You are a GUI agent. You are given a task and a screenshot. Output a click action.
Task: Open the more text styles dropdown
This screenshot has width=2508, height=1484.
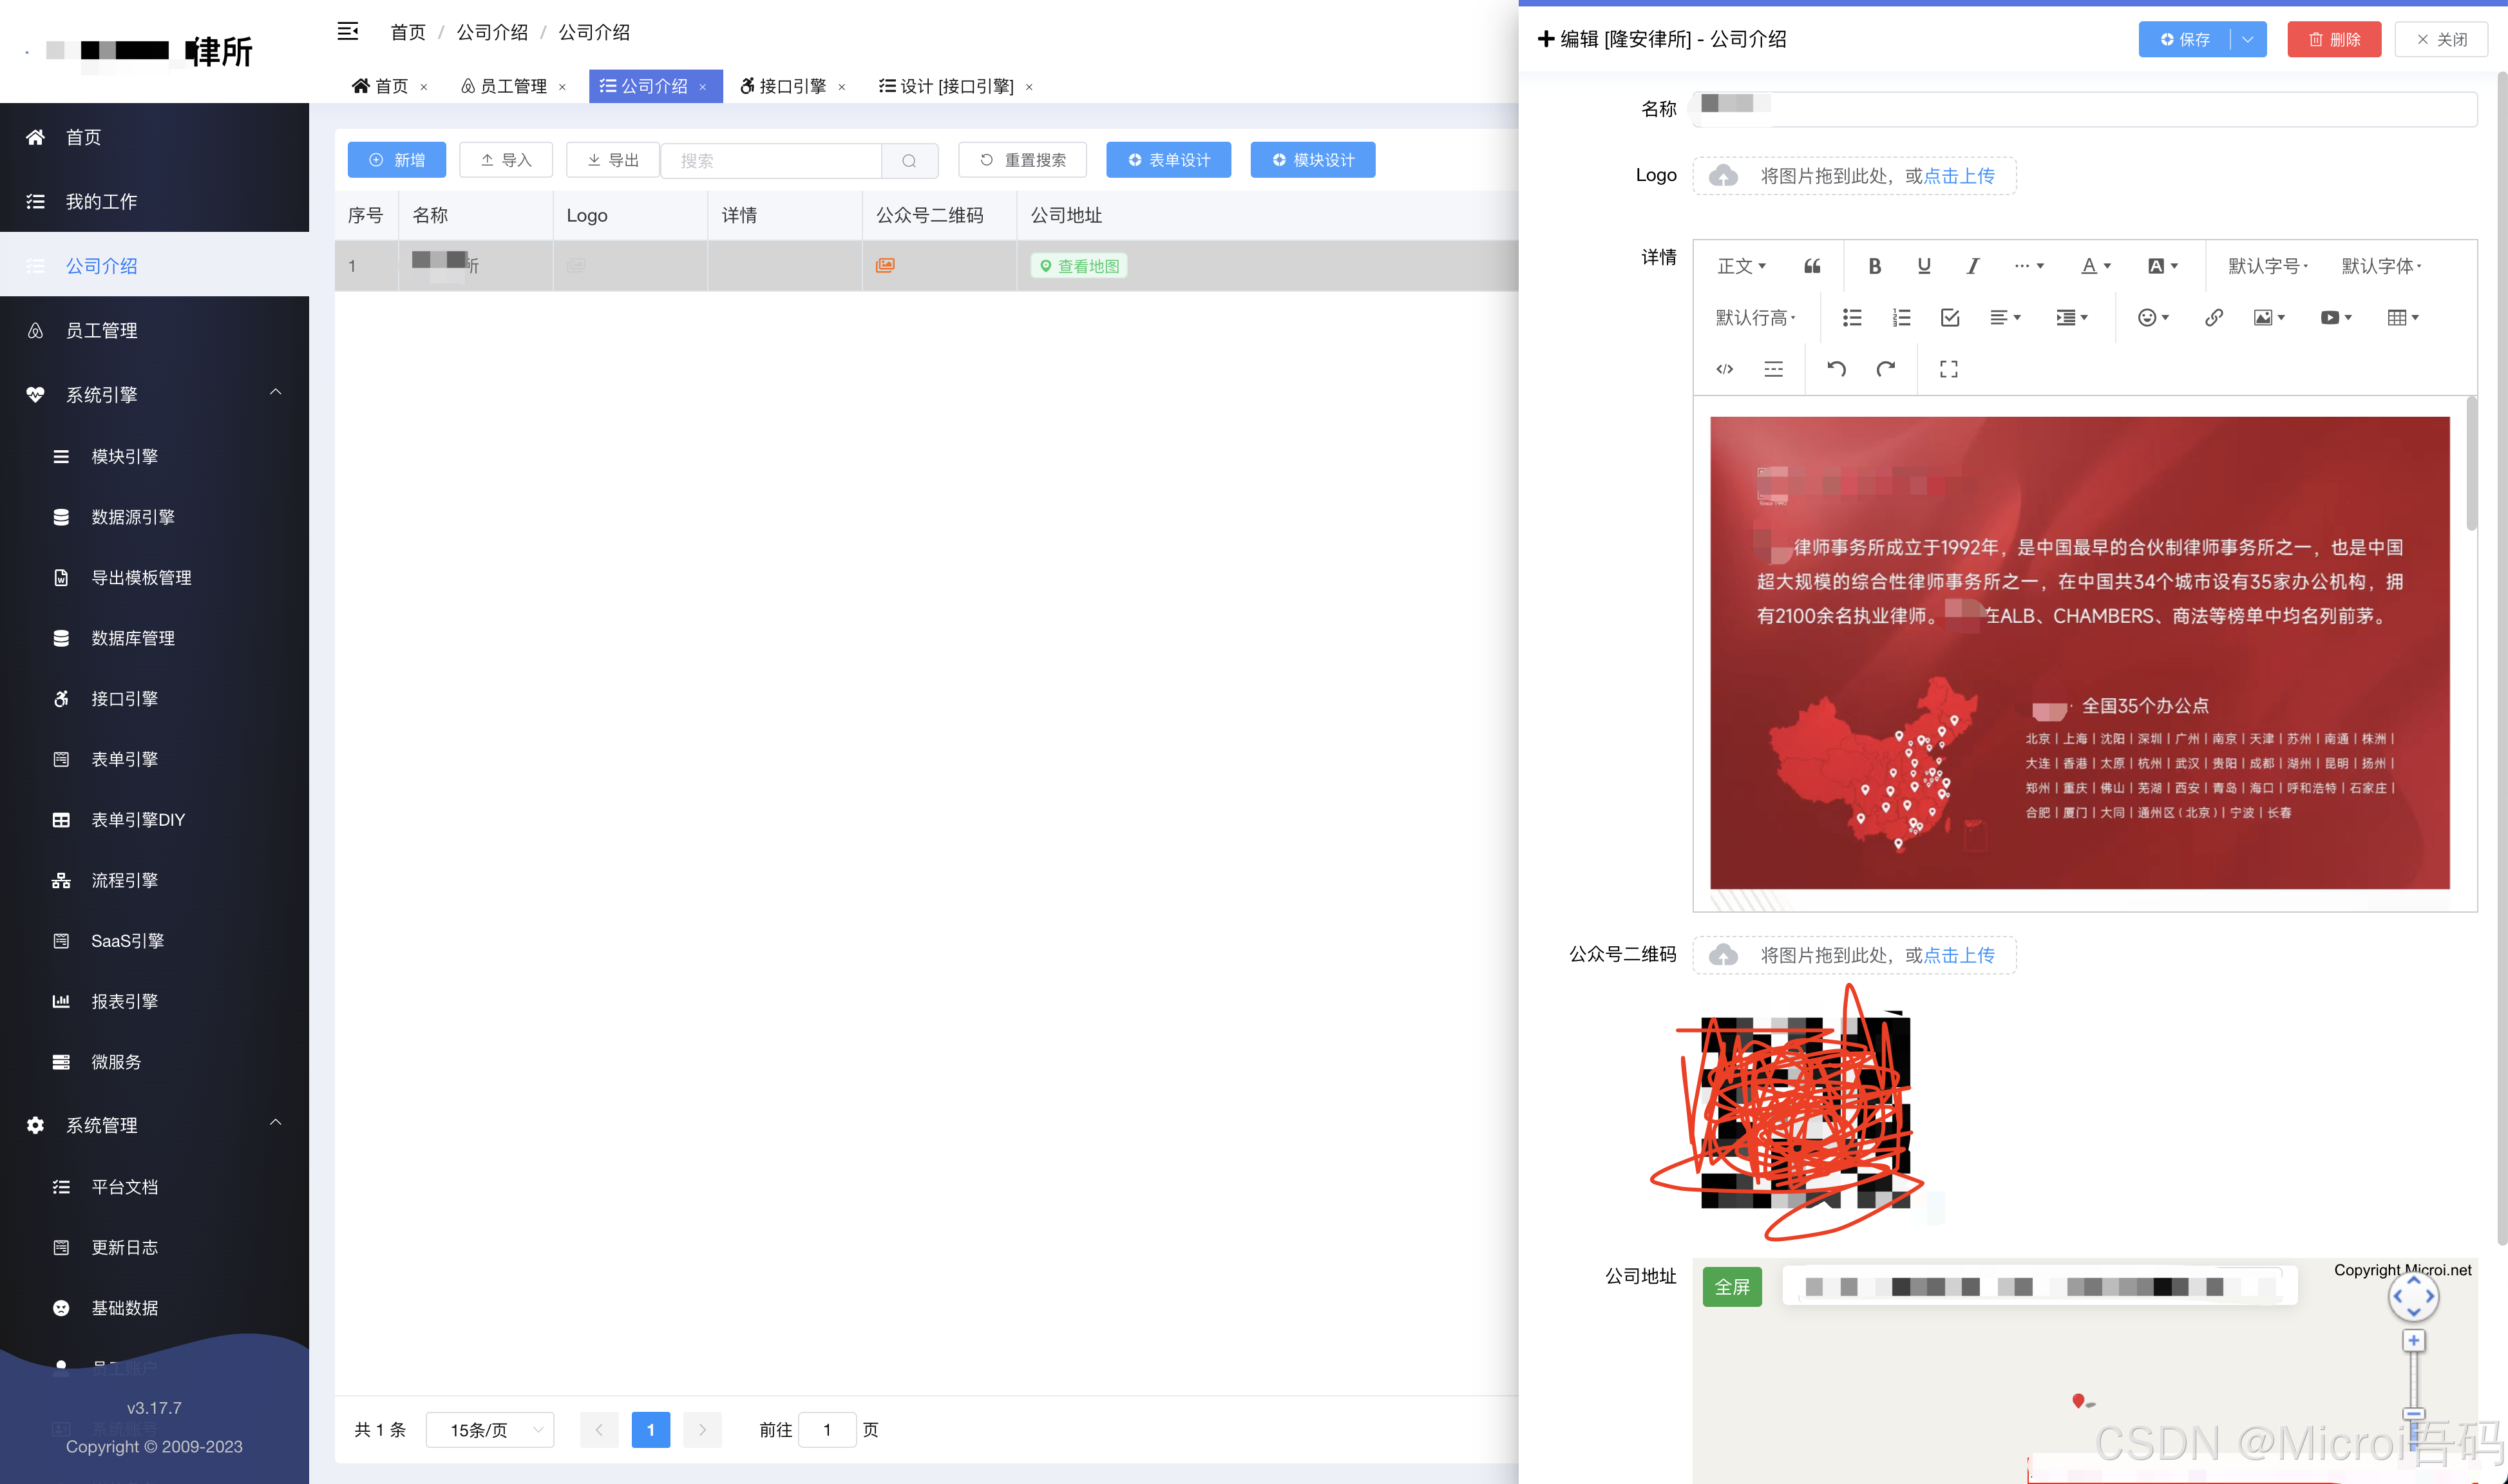point(2028,266)
